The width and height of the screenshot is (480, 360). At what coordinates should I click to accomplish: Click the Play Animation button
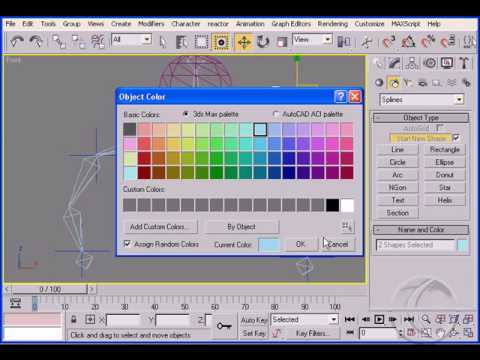379,319
